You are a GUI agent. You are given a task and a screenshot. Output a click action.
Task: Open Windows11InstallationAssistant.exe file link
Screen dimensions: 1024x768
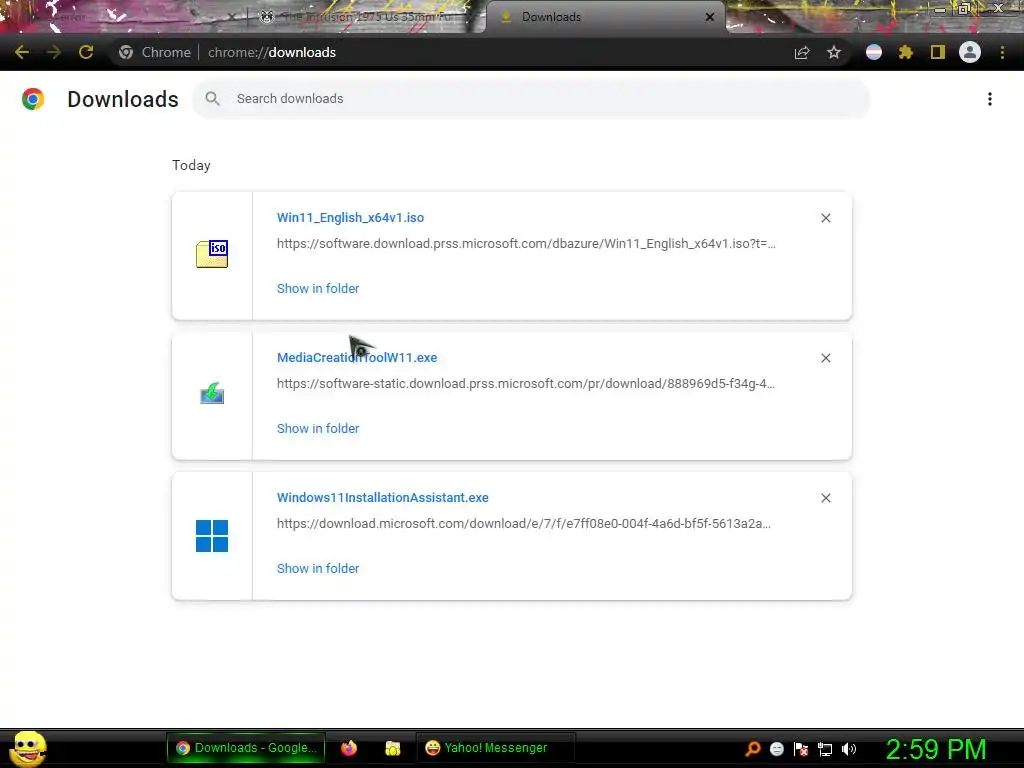click(383, 498)
